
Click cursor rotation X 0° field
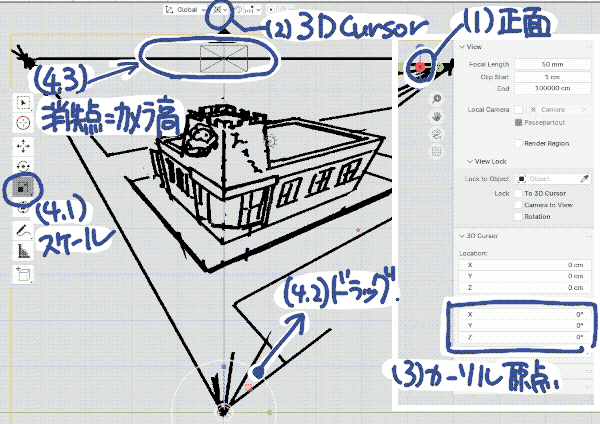[x=524, y=314]
